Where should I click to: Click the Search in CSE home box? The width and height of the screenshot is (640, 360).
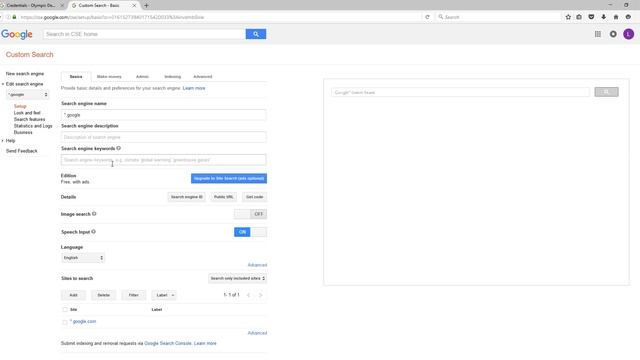click(x=144, y=34)
